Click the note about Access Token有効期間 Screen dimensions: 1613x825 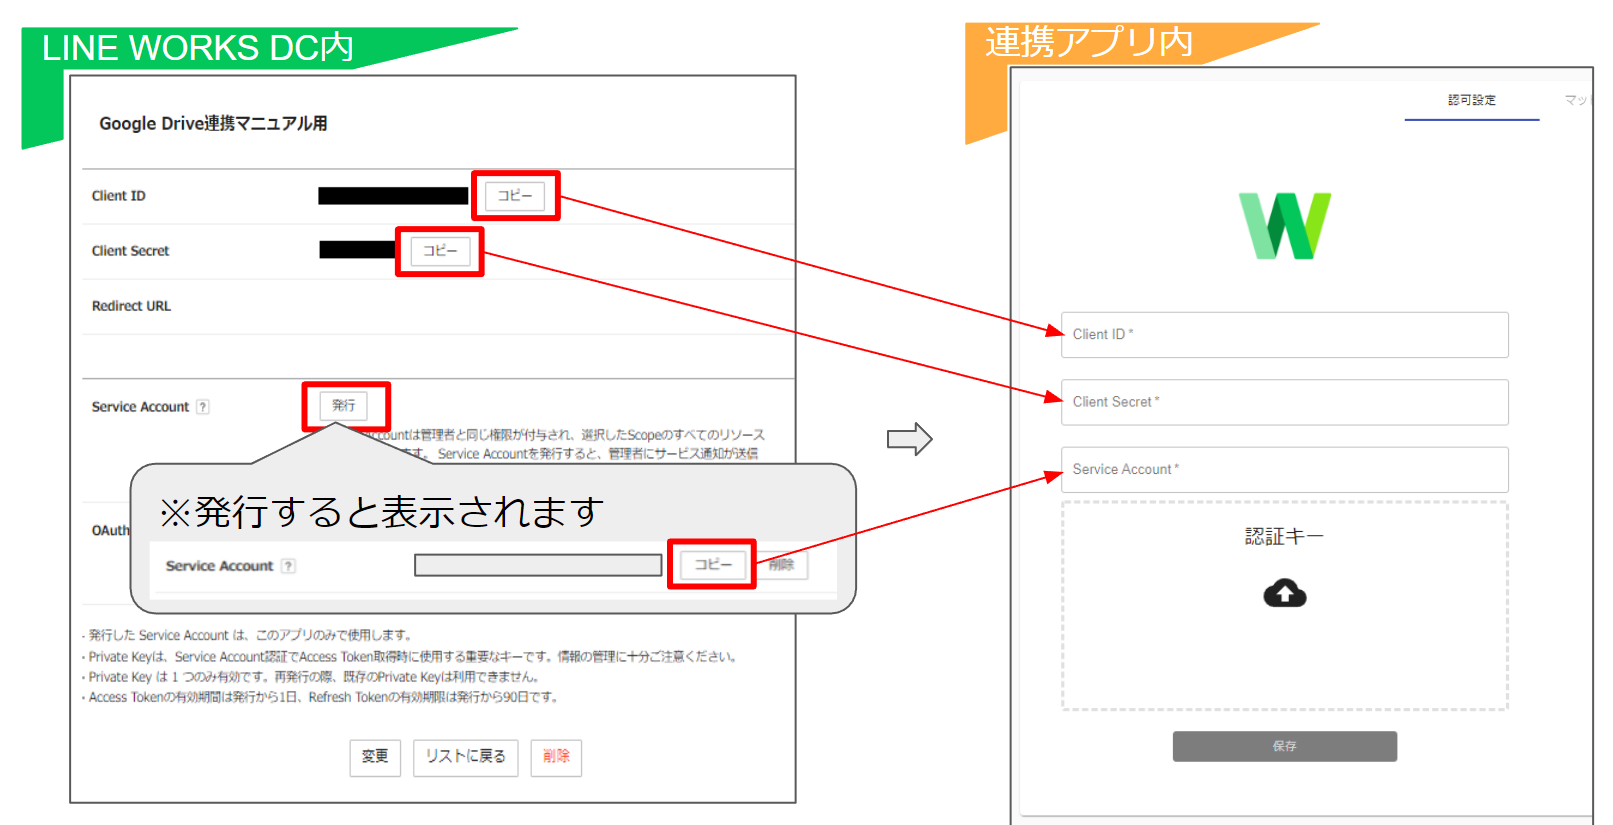pos(320,697)
